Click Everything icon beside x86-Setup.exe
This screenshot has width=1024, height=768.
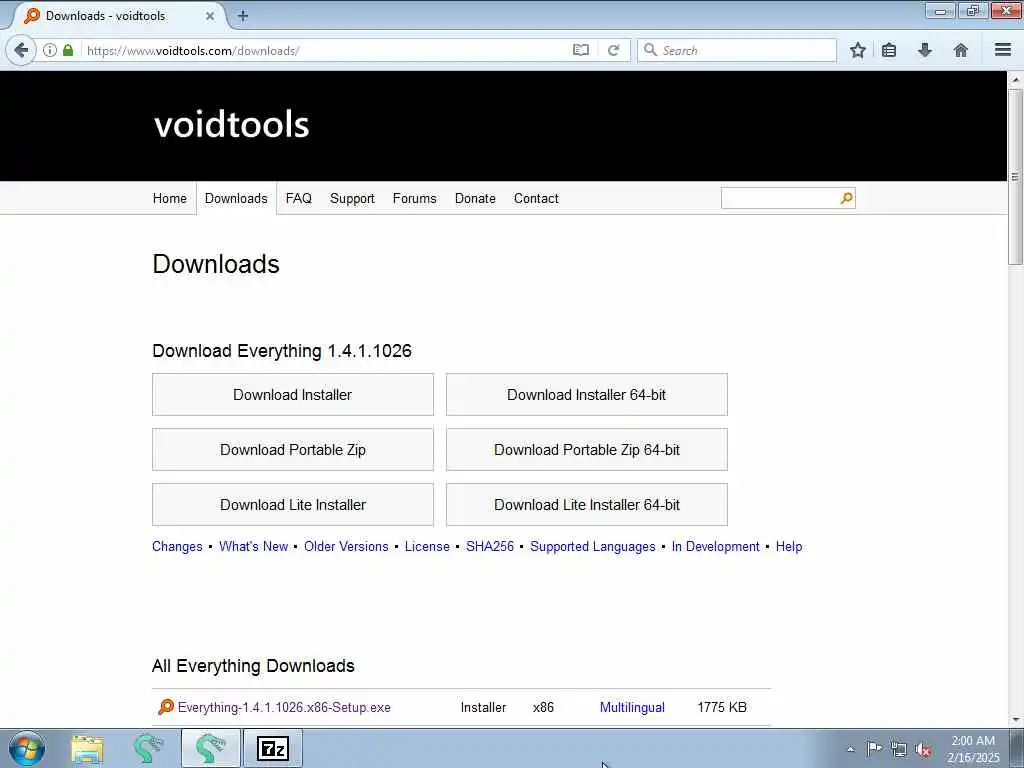point(166,707)
